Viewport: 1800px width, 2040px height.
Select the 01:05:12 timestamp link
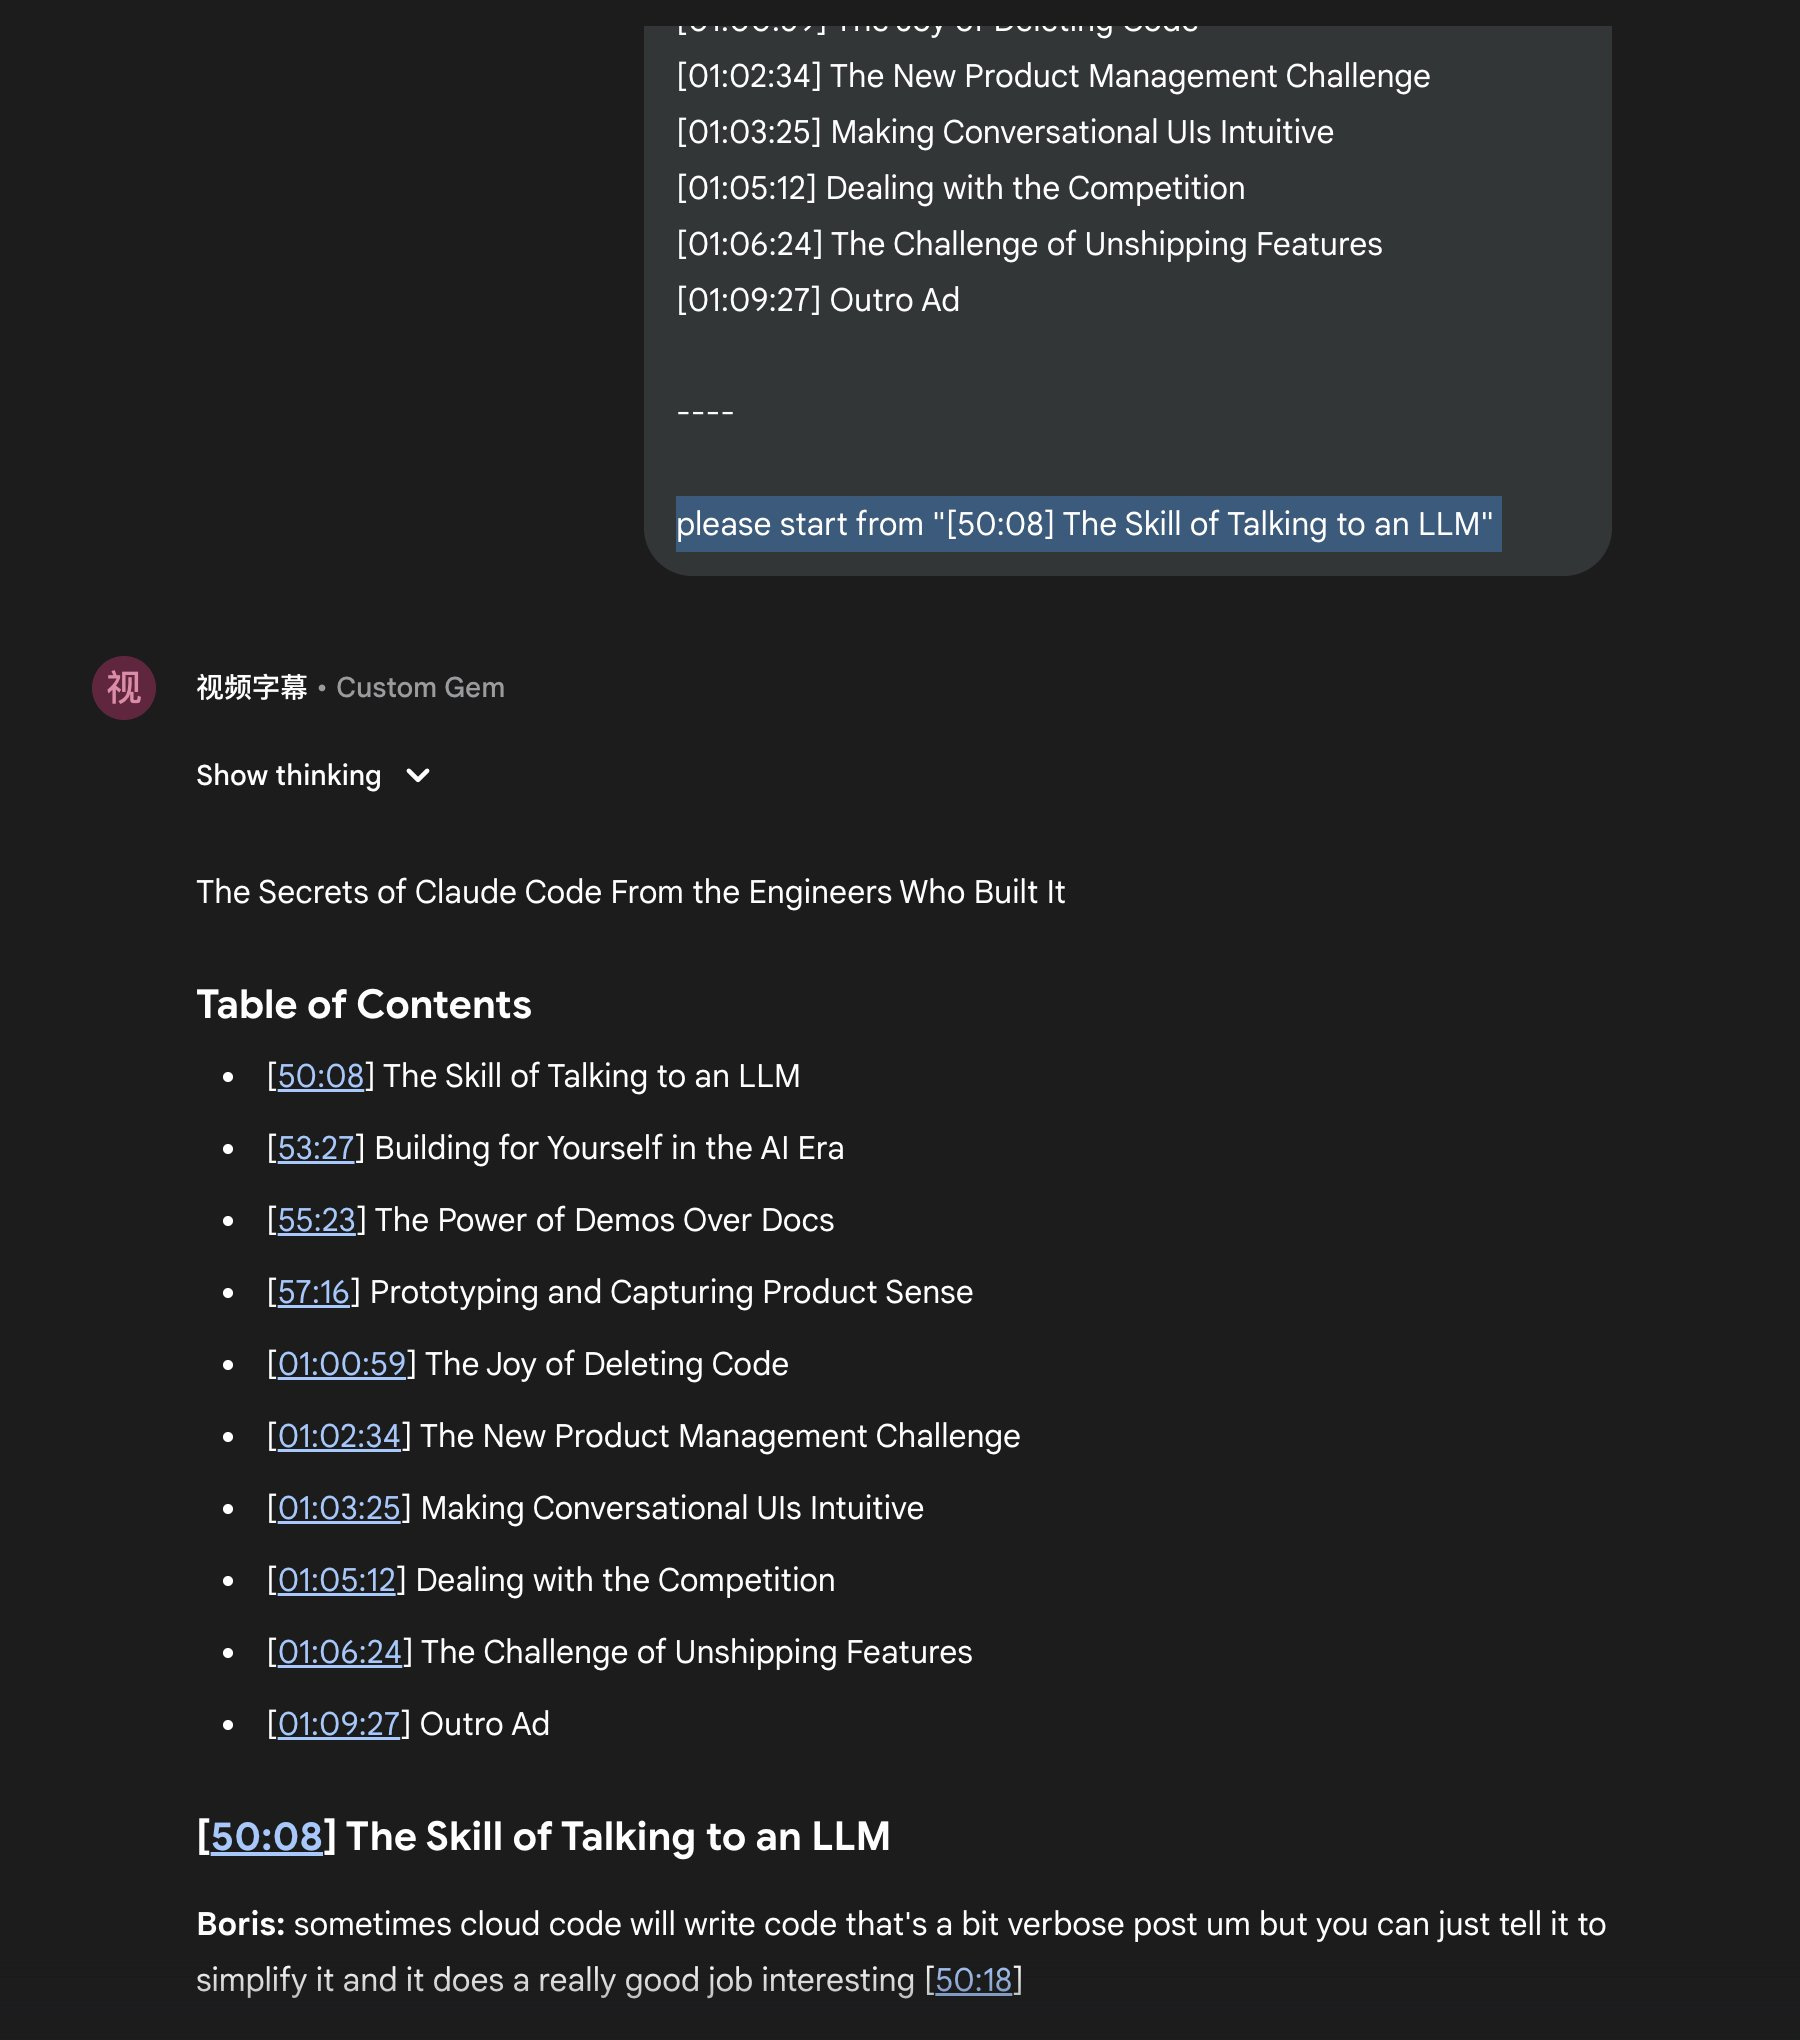point(337,1580)
